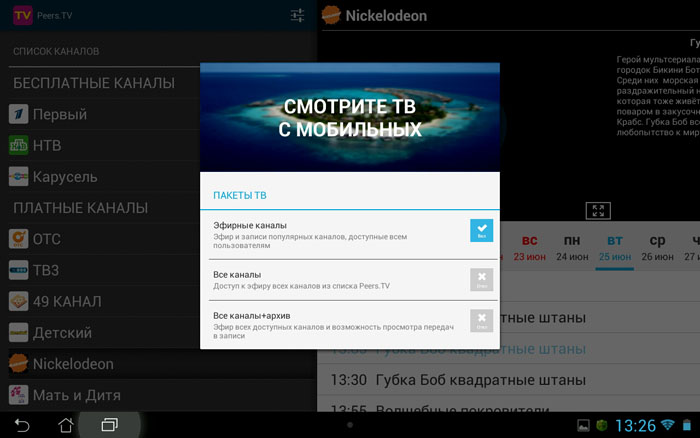Open channel Первый by its name
Screen dimensions: 700x438
(x=60, y=114)
